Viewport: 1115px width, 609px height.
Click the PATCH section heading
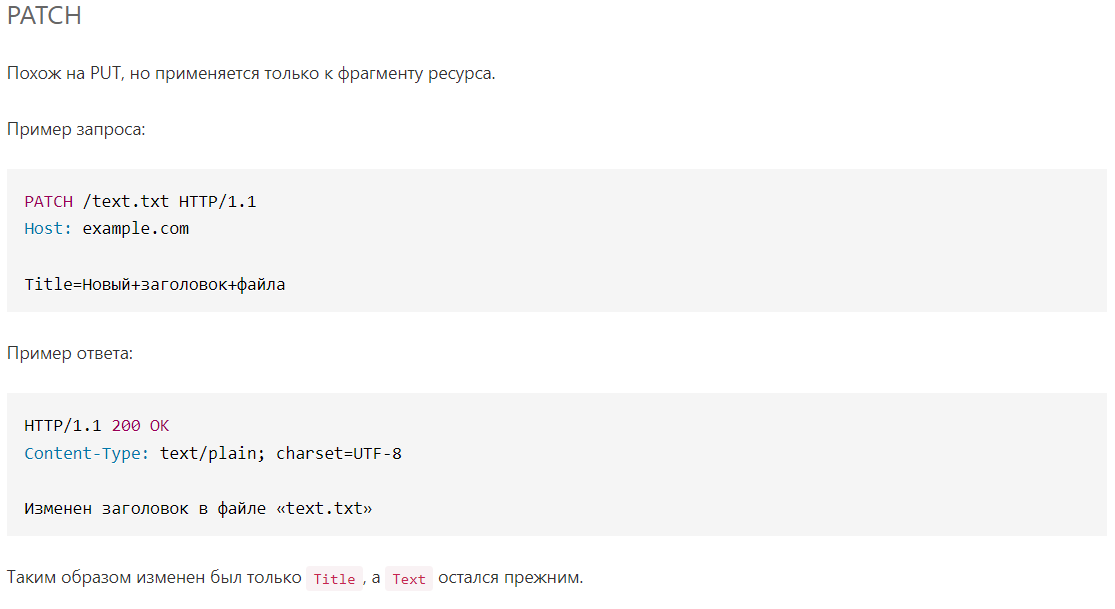click(44, 16)
